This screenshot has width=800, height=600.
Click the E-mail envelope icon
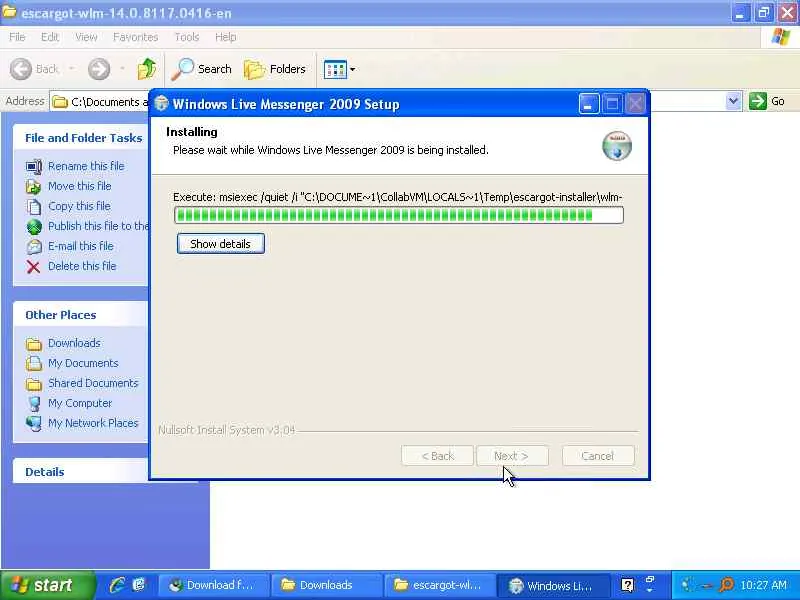[x=34, y=246]
